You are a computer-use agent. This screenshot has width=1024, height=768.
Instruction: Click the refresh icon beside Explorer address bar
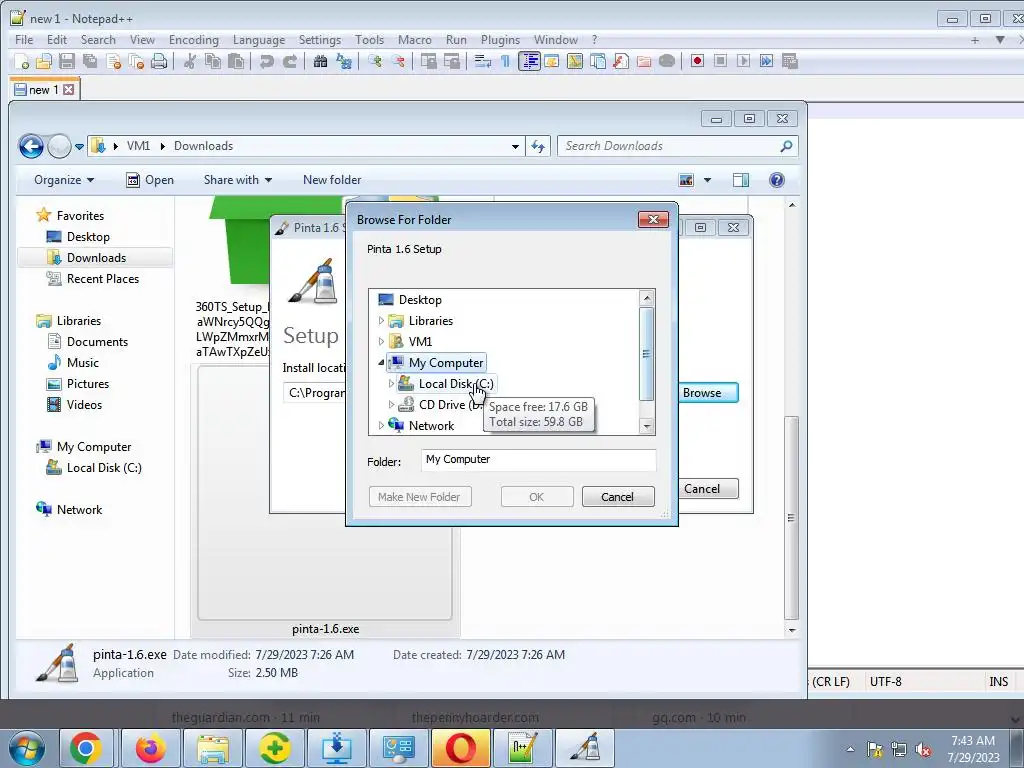click(x=538, y=146)
